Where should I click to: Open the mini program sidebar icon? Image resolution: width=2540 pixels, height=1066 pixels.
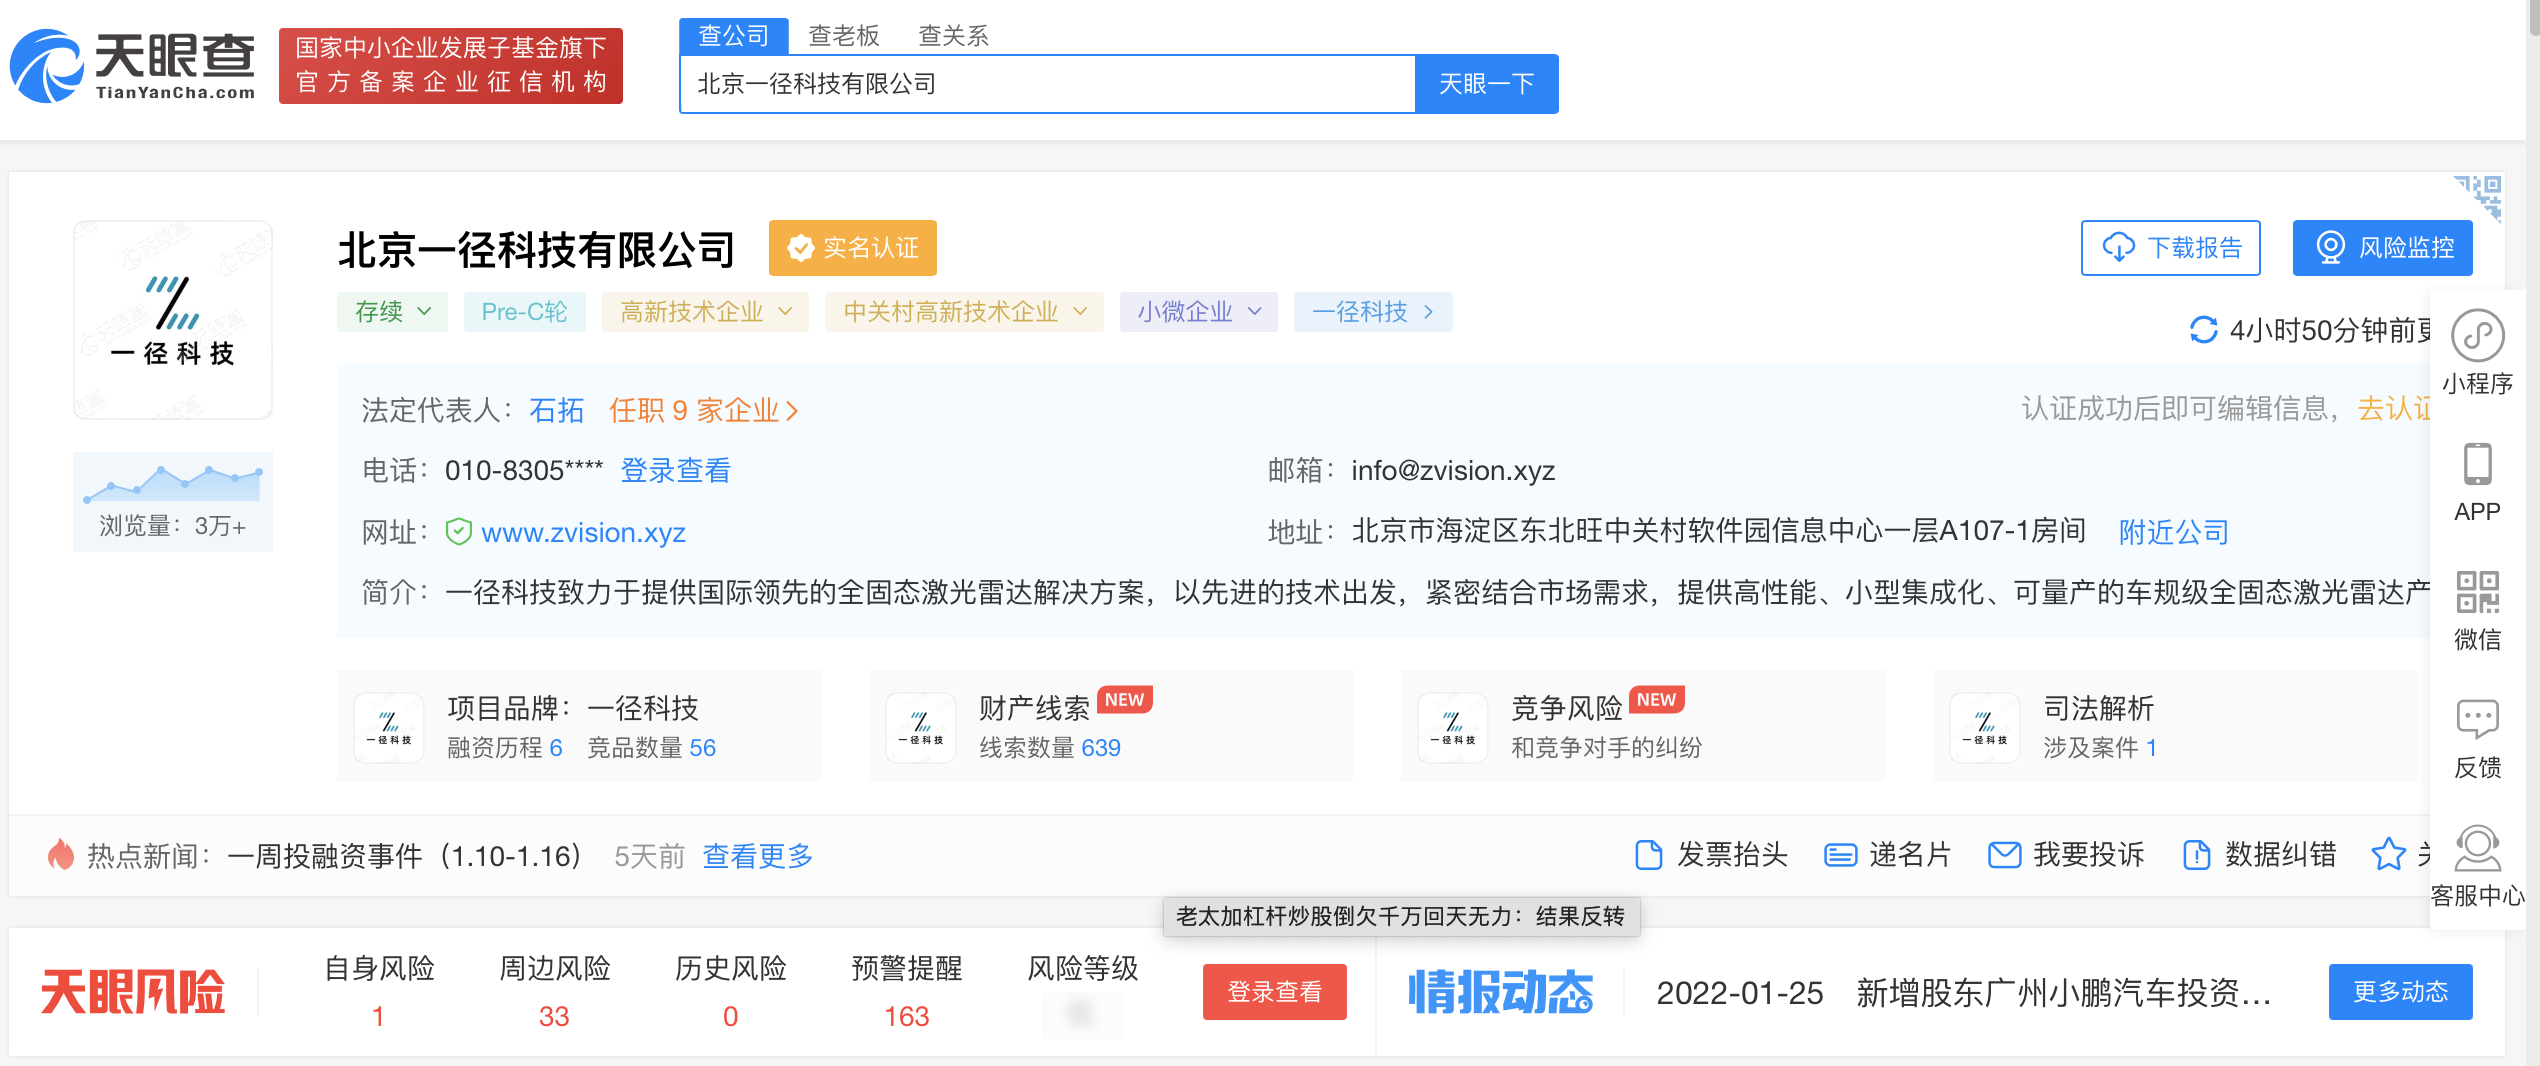pos(2477,335)
